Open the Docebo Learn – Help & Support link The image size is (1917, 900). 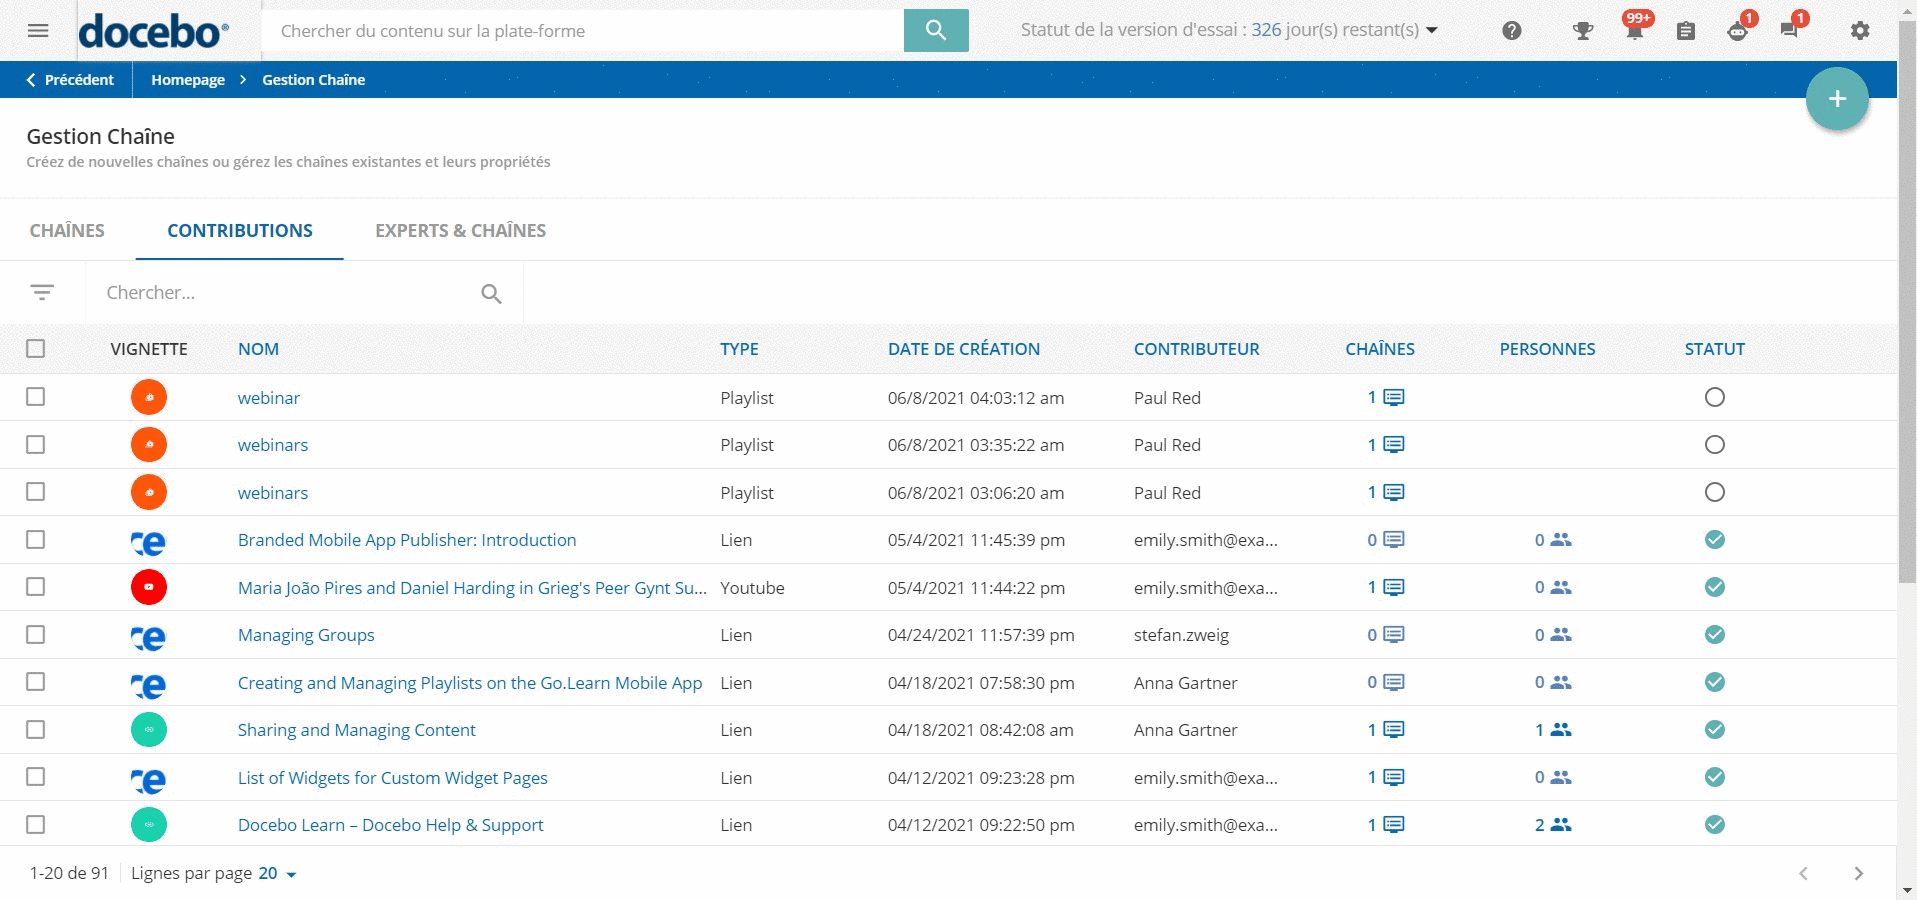coord(390,825)
